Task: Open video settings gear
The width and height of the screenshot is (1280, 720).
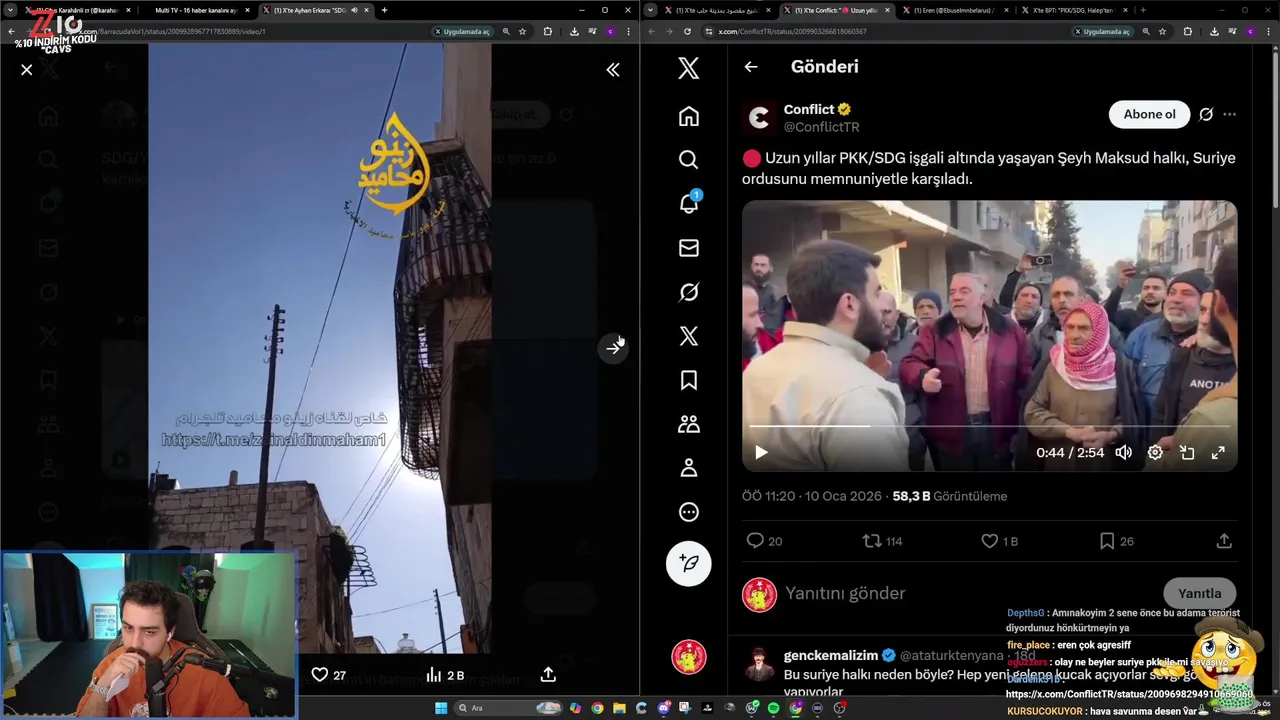Action: click(x=1155, y=452)
